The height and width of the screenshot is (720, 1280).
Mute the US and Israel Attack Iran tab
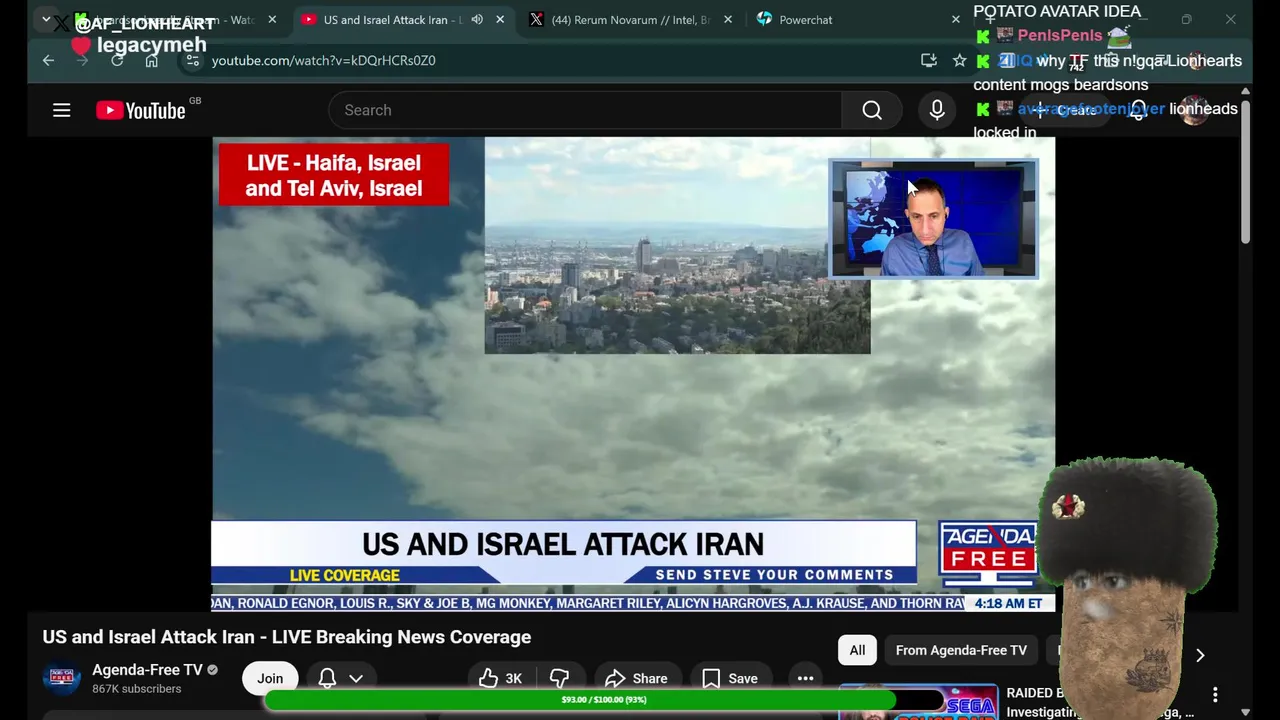pos(477,19)
